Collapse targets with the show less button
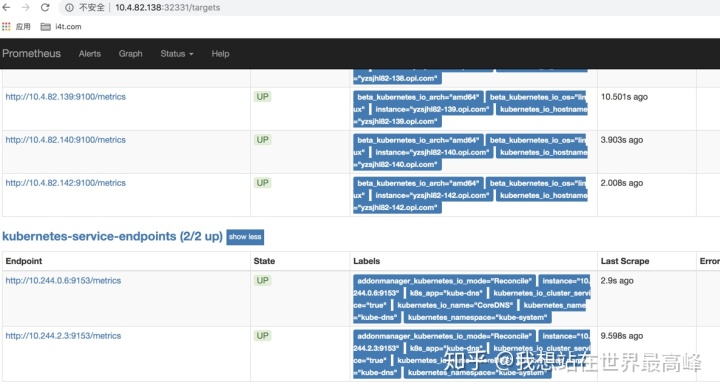The height and width of the screenshot is (391, 720). 245,237
